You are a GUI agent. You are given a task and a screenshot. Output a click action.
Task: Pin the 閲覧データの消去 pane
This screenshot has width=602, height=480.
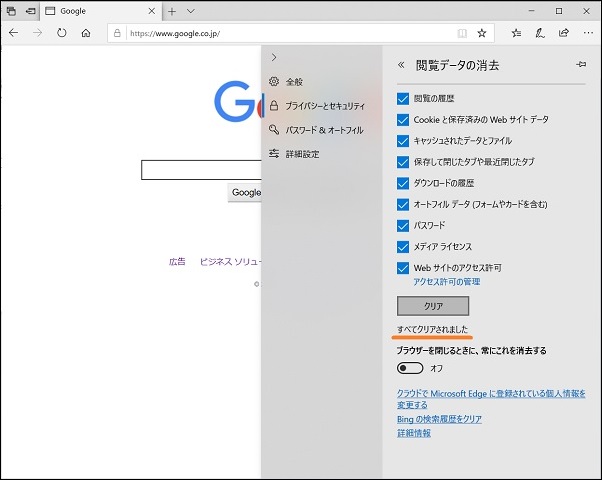click(581, 64)
